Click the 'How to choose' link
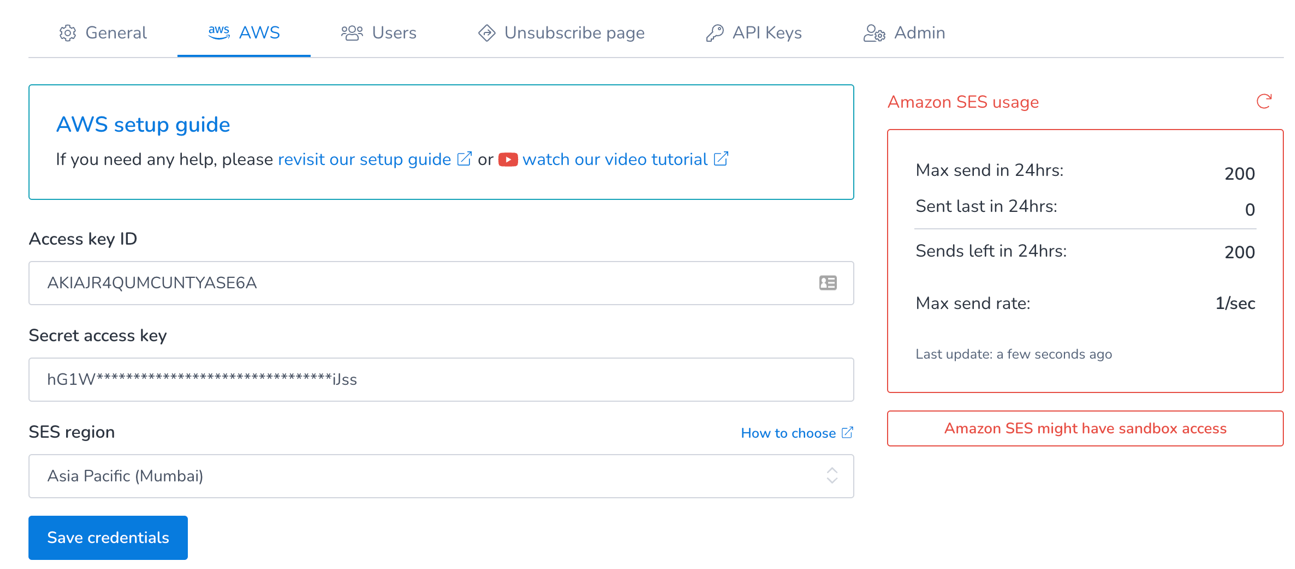Viewport: 1295px width, 569px height. point(788,433)
